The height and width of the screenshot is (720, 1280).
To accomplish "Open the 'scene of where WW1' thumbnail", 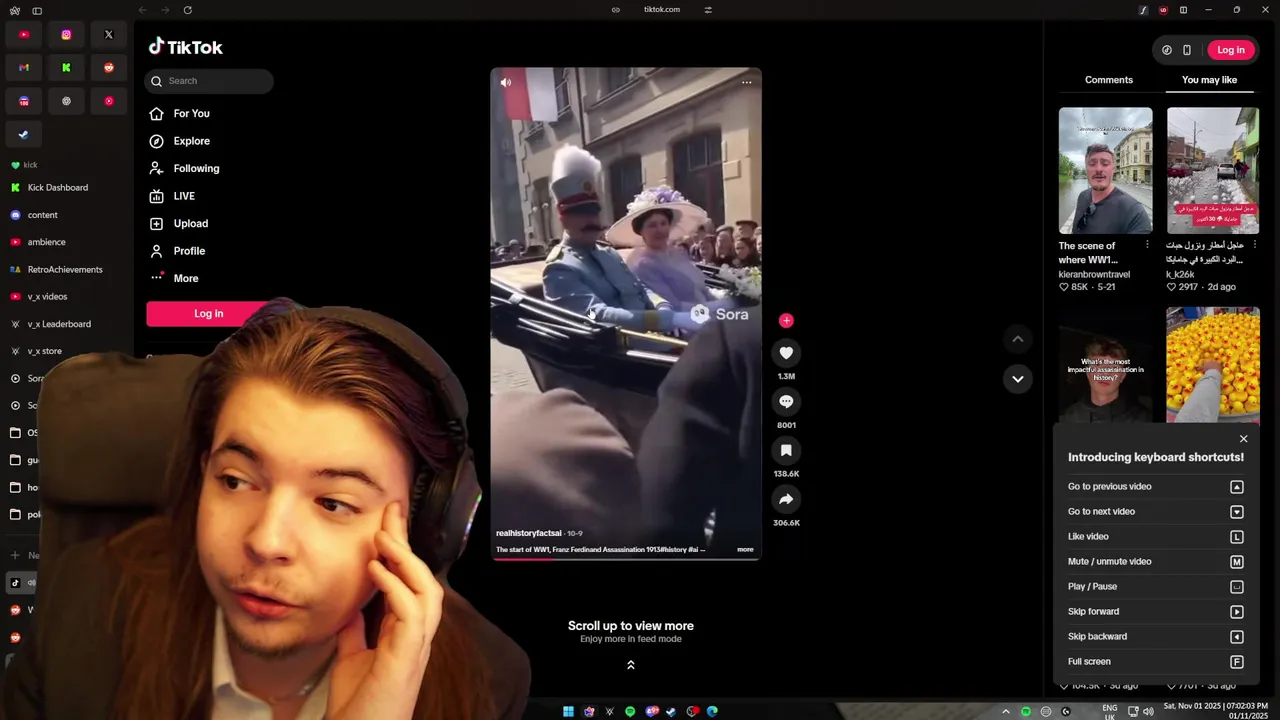I will point(1105,171).
